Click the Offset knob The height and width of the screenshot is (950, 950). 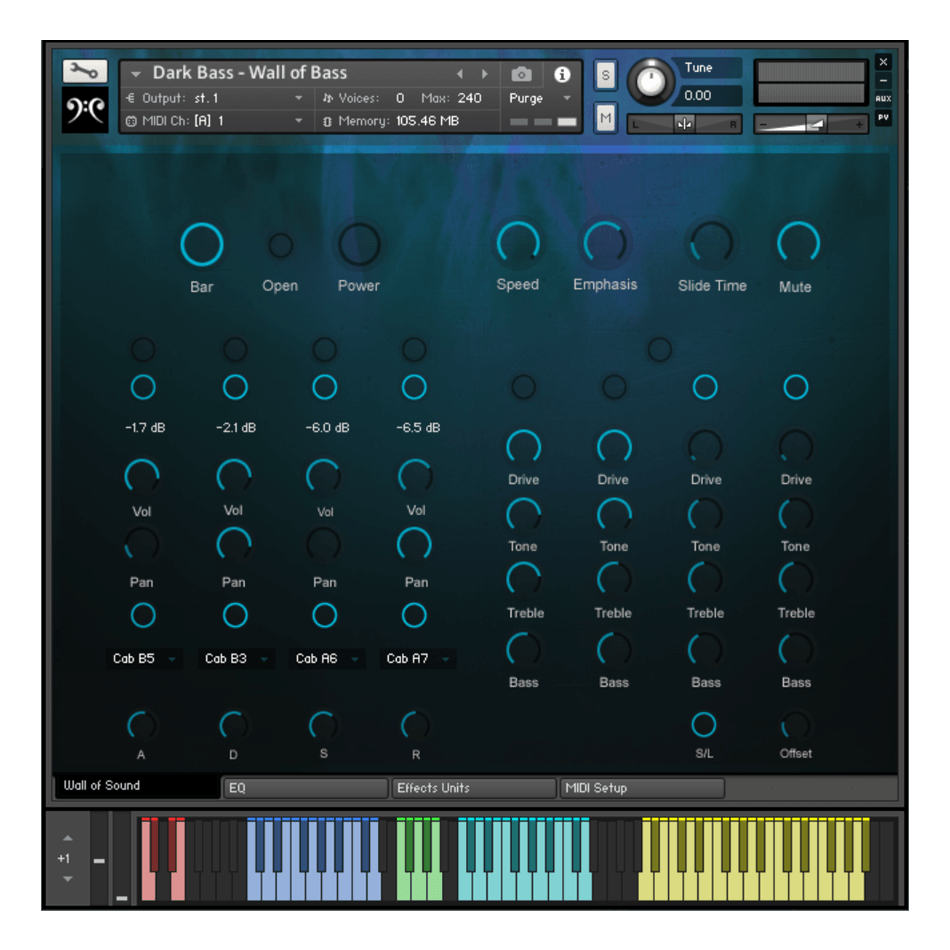pyautogui.click(x=796, y=725)
